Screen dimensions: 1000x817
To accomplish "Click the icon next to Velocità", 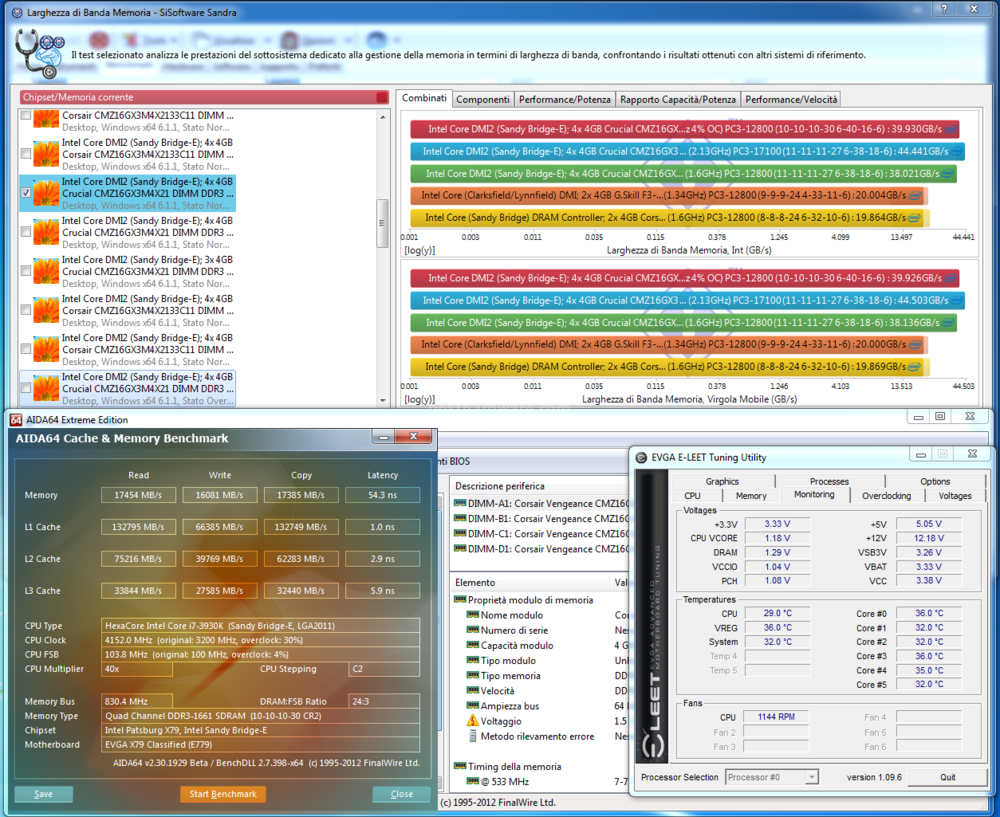I will click(x=473, y=691).
